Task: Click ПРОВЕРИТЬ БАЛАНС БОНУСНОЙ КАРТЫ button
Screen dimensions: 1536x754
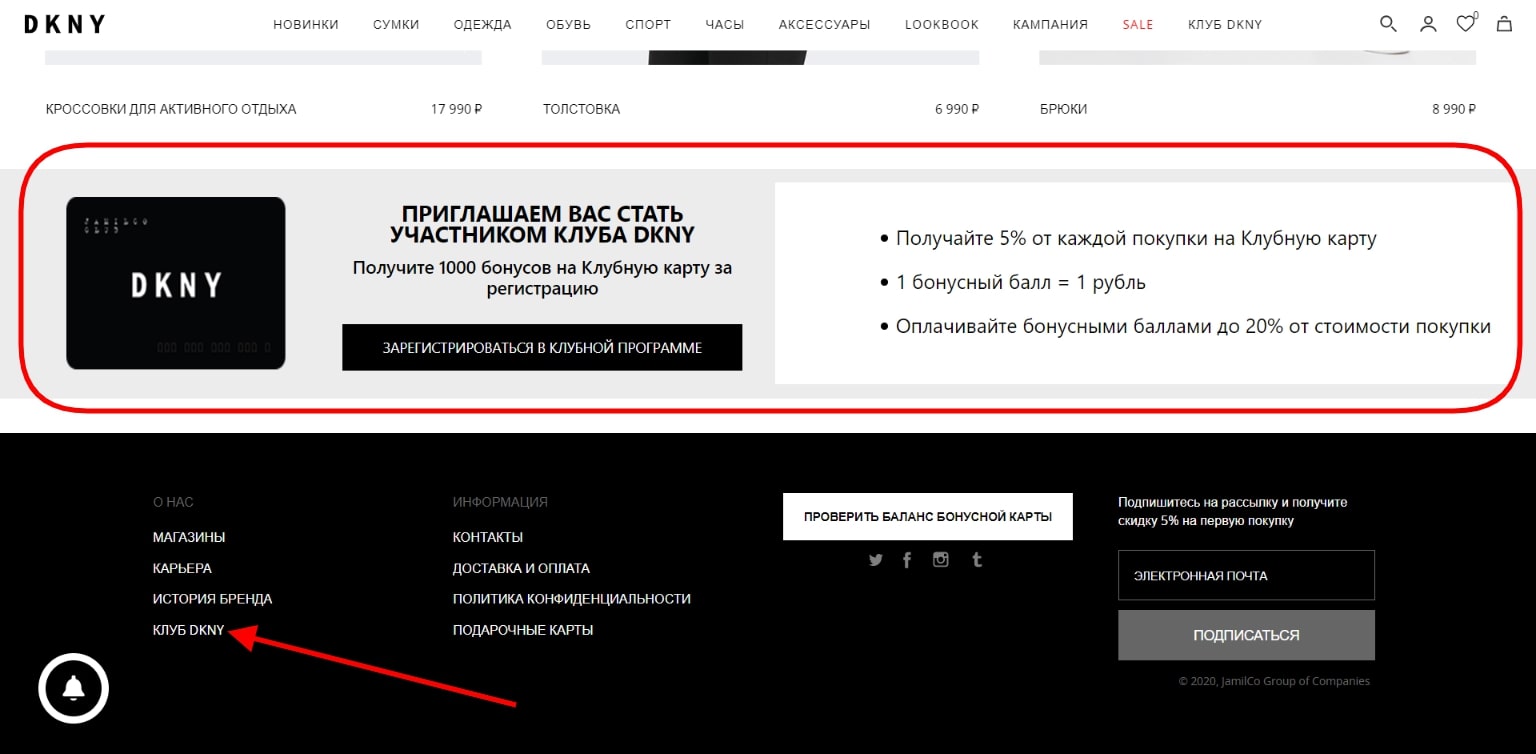Action: [928, 516]
